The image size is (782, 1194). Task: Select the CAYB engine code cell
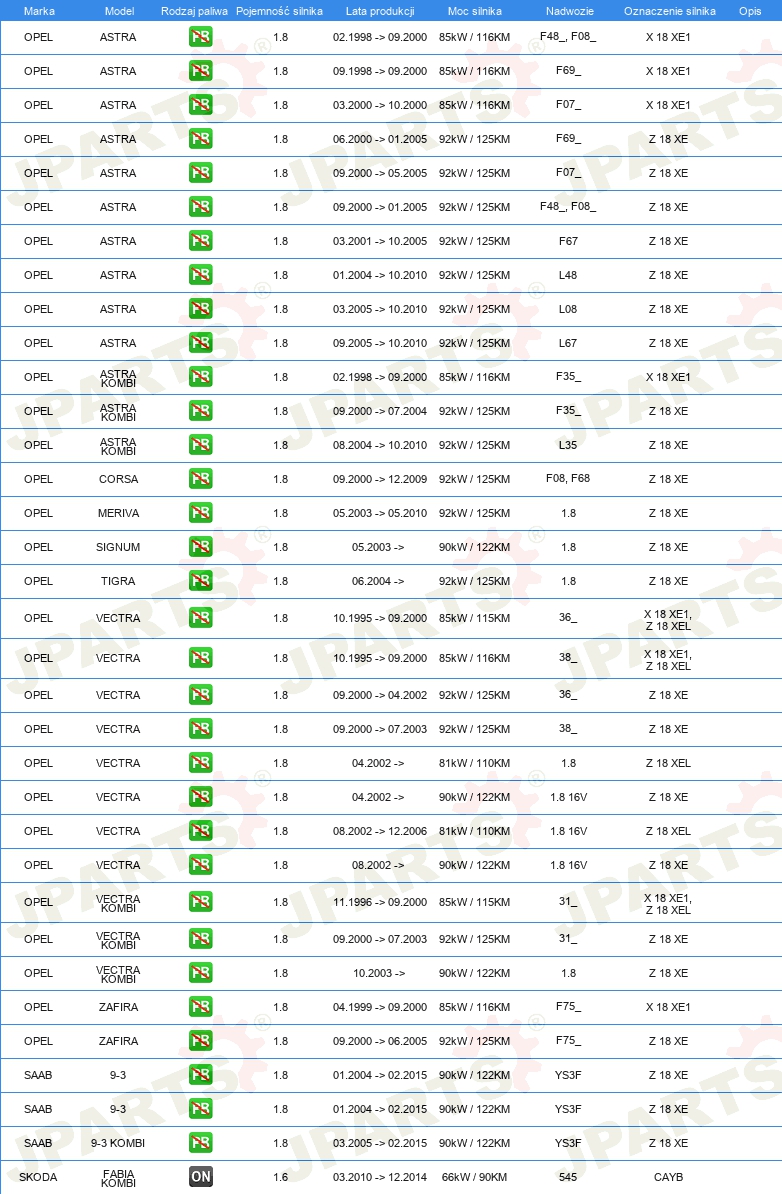coord(669,1177)
